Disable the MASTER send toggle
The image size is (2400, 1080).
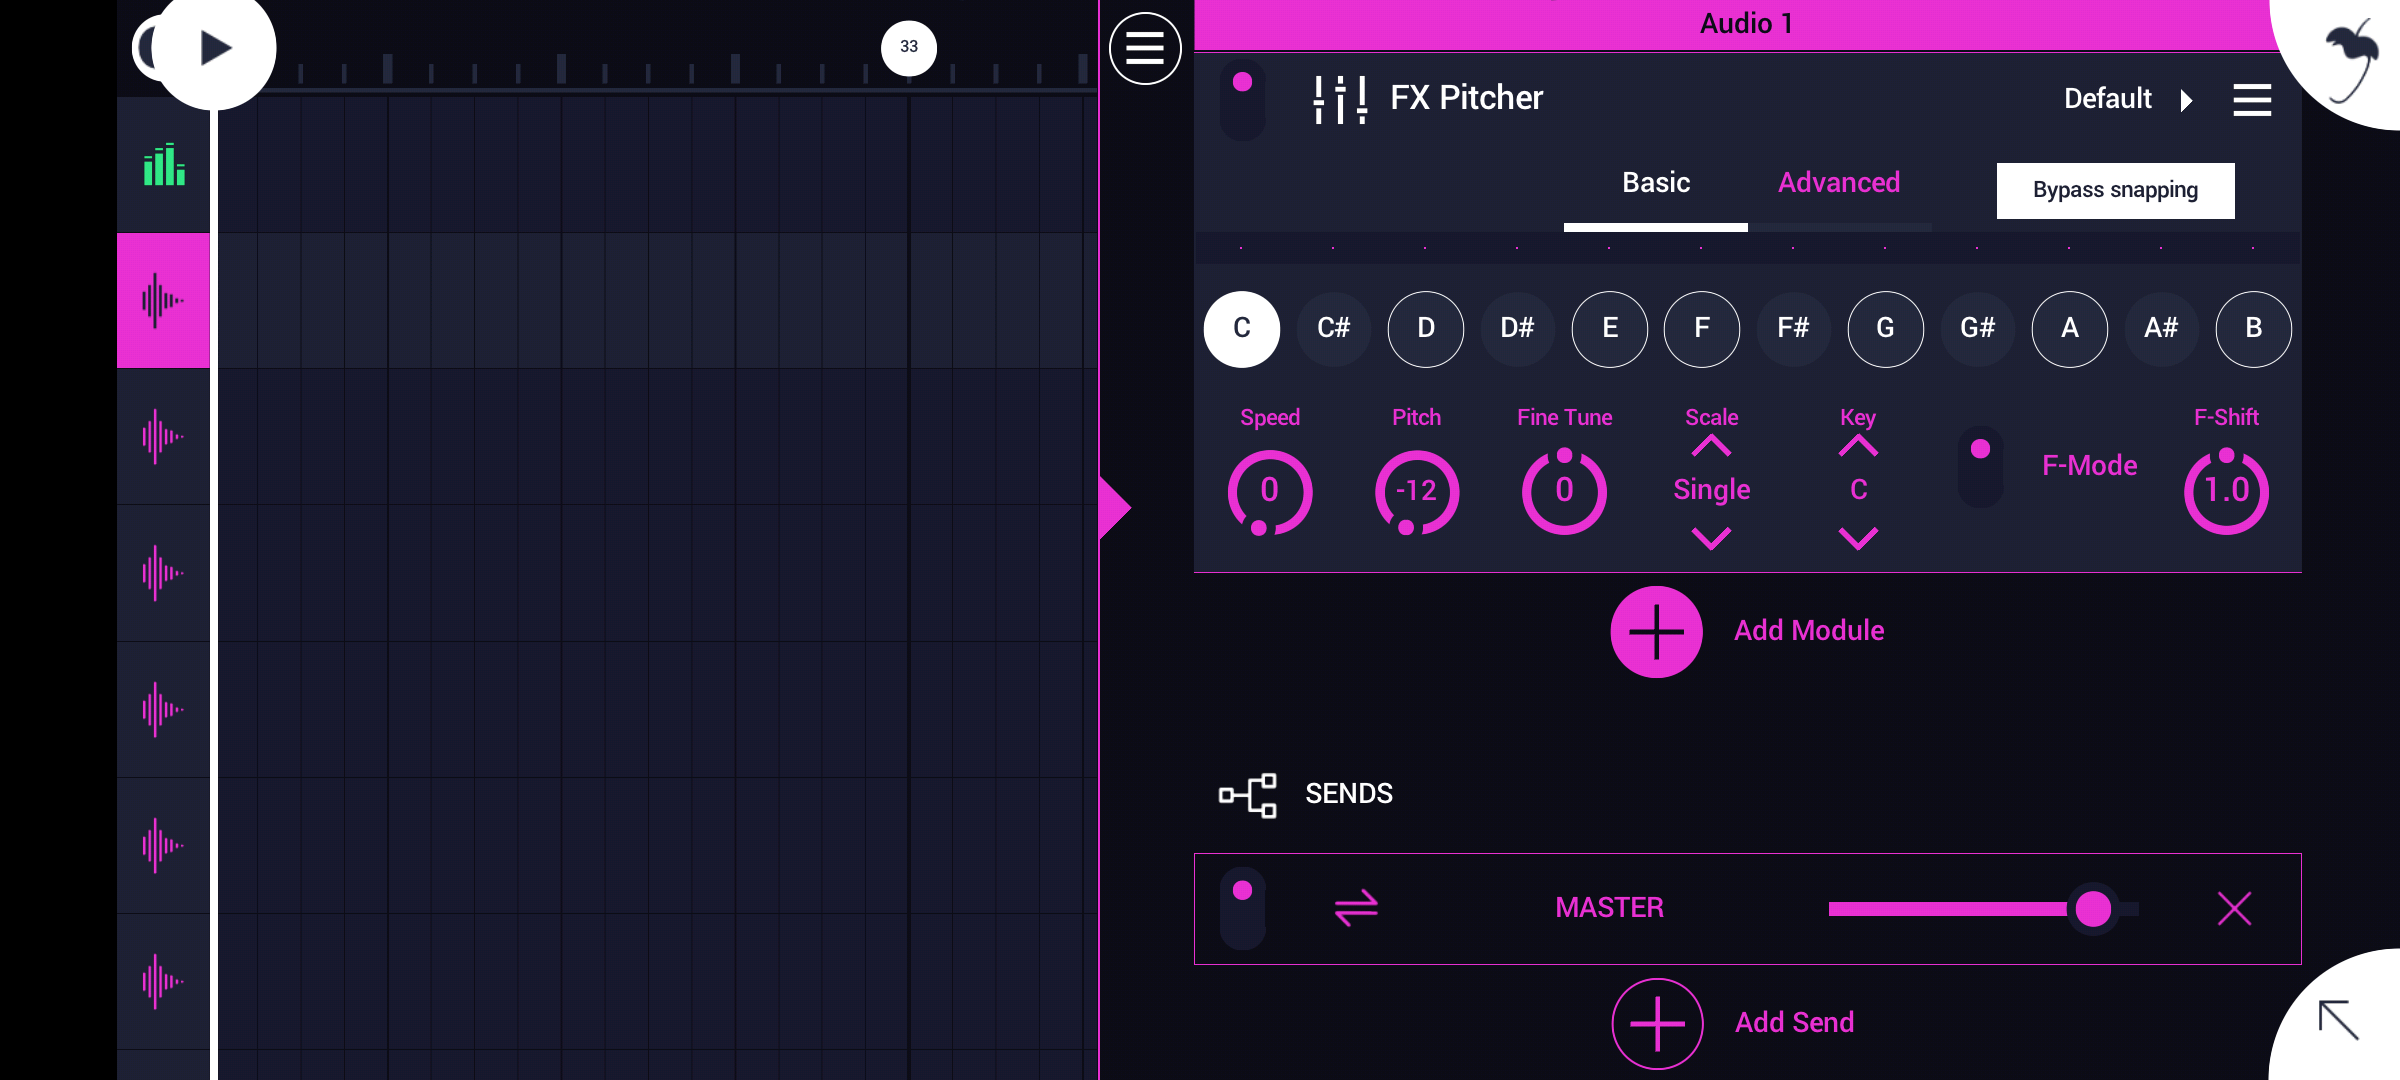1242,908
